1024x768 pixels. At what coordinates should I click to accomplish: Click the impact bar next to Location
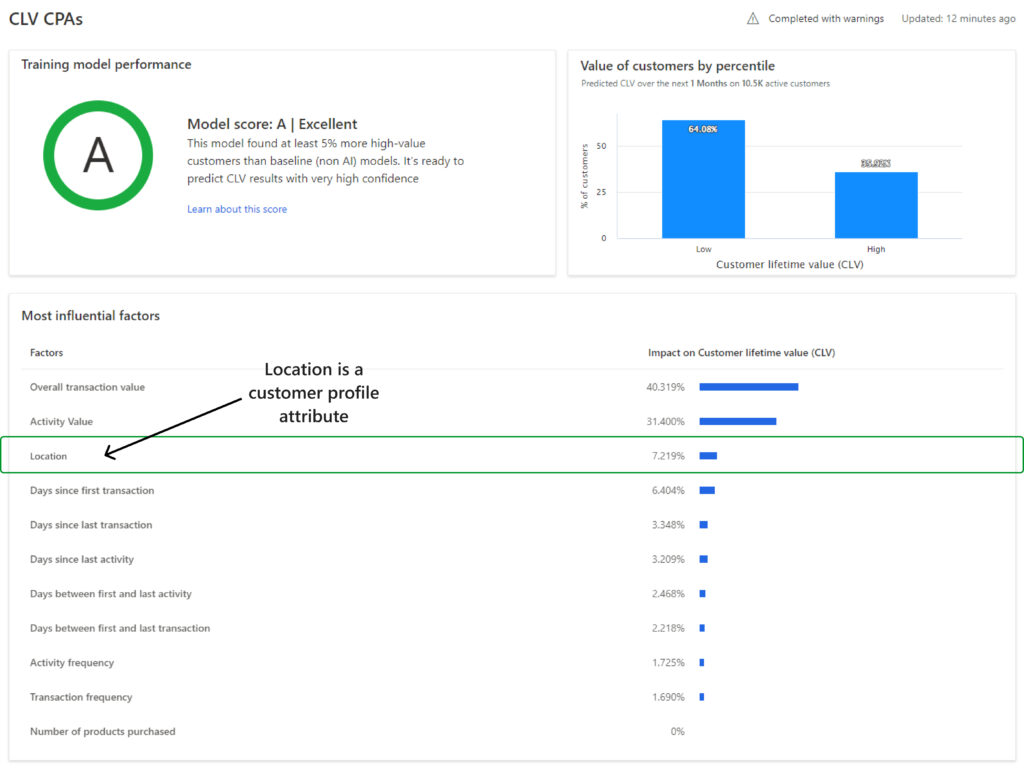tap(709, 455)
